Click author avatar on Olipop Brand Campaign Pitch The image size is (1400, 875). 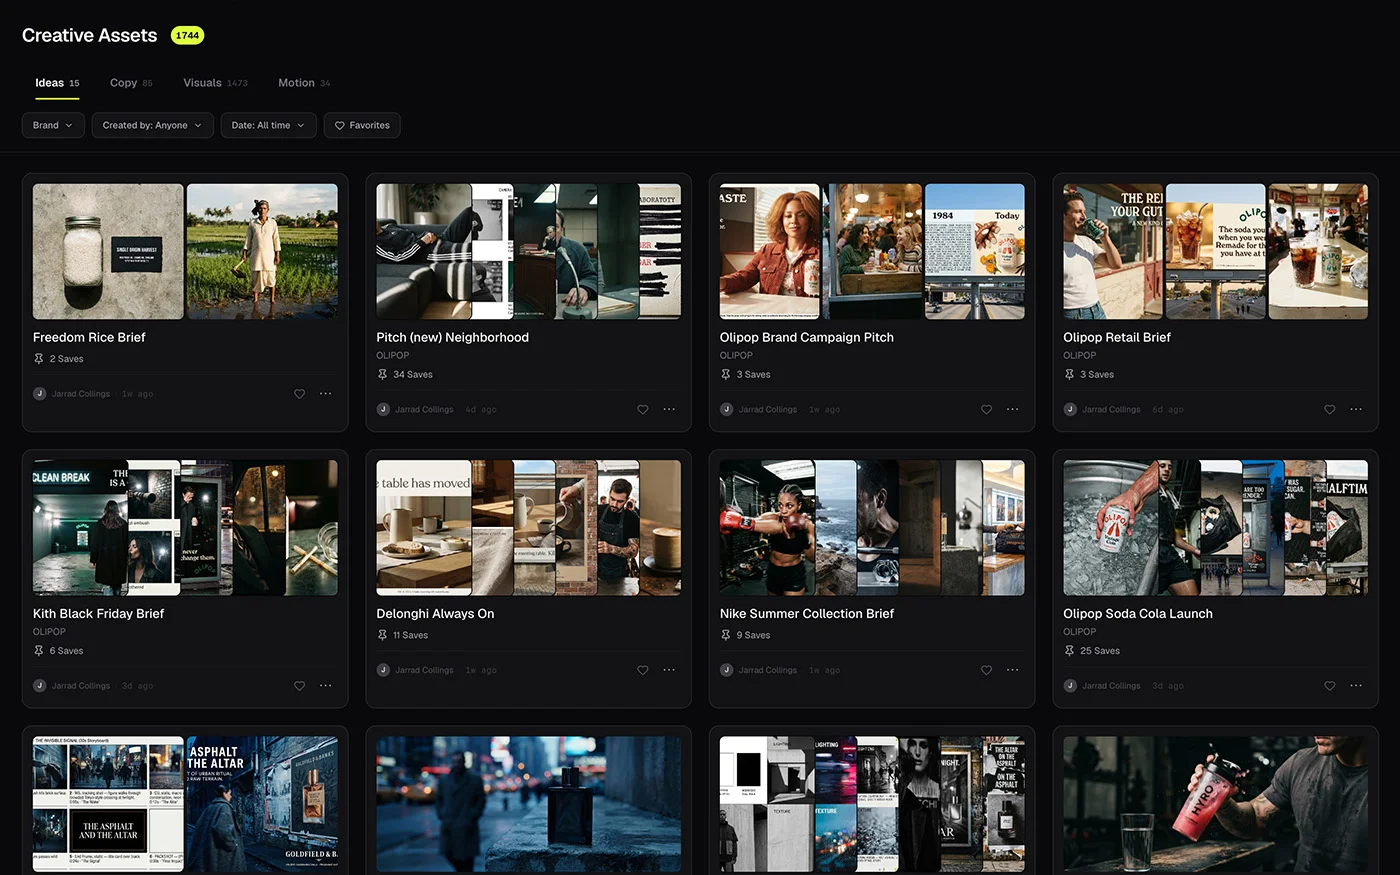point(727,409)
